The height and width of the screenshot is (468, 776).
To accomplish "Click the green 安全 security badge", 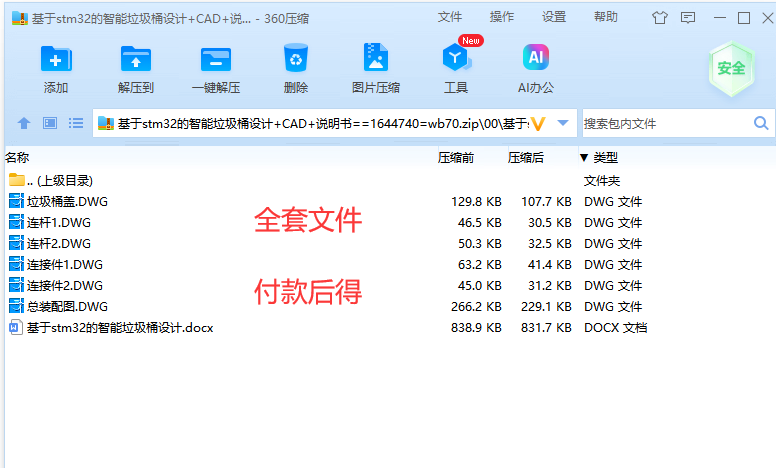I will (731, 68).
